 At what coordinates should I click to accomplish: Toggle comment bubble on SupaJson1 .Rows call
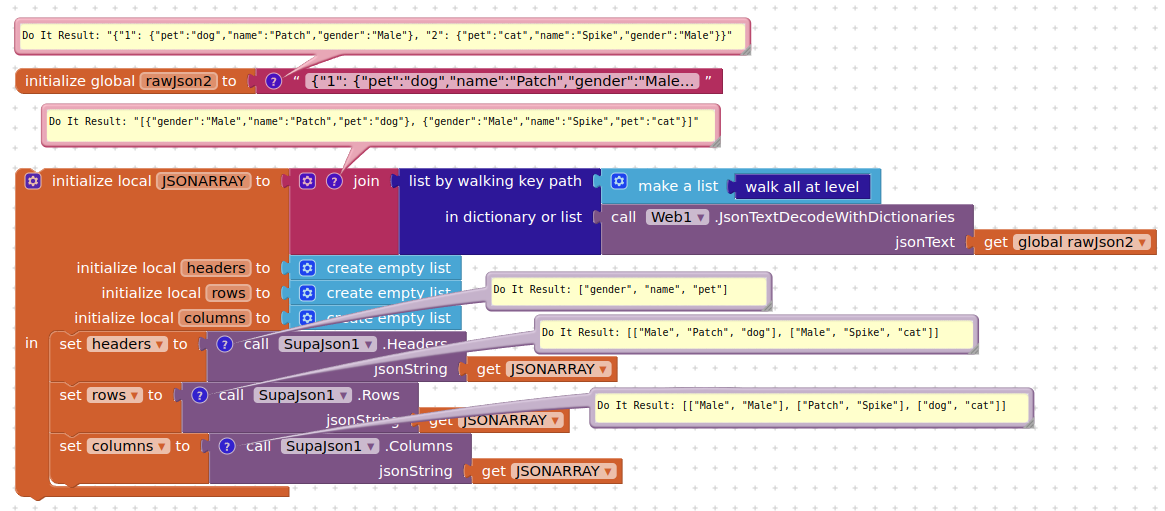(x=200, y=395)
